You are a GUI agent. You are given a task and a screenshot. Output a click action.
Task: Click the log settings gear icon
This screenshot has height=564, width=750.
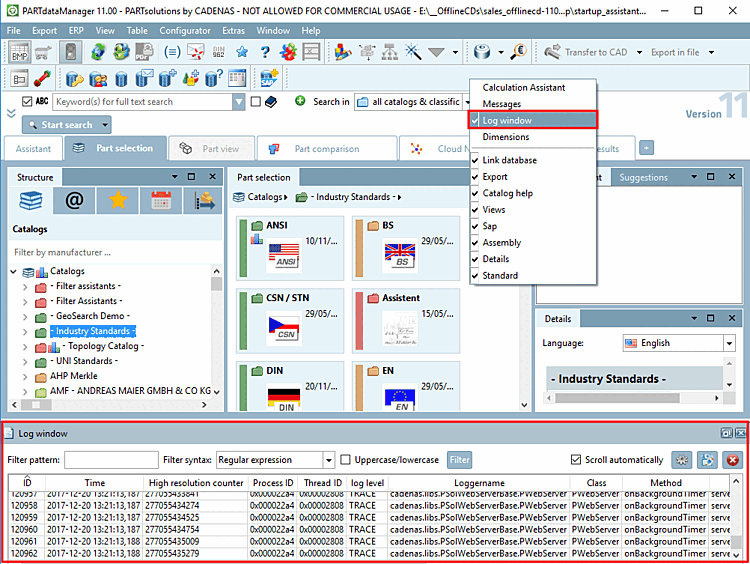(681, 460)
